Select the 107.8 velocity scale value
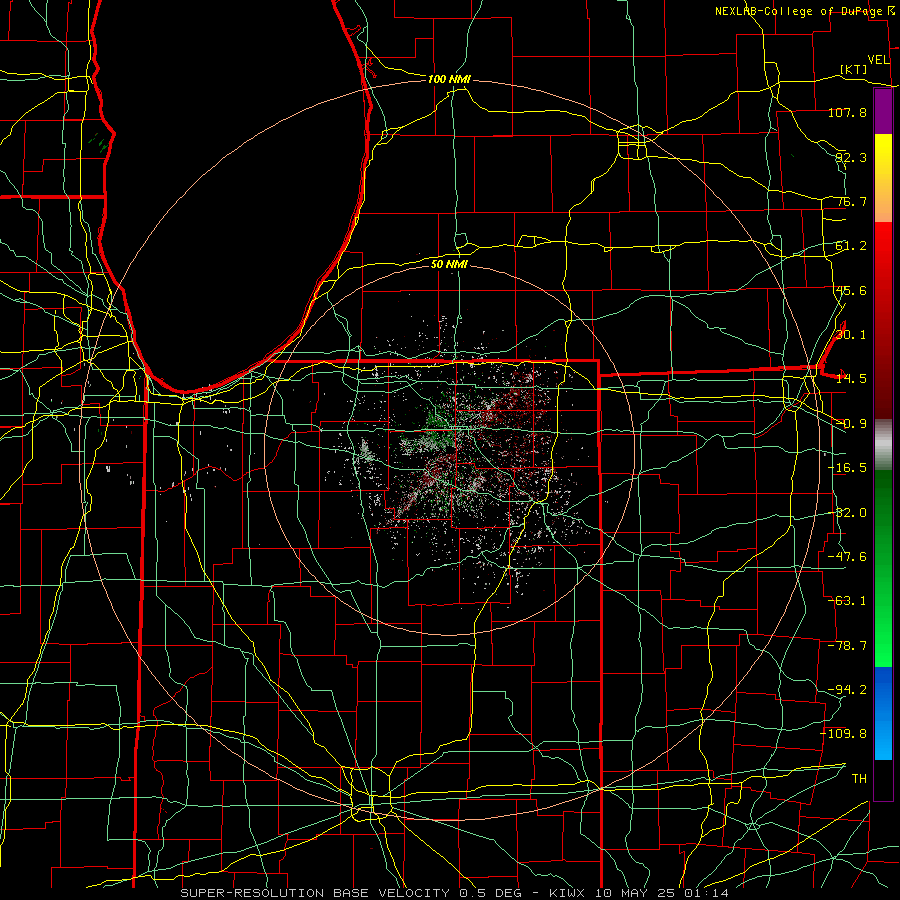The image size is (900, 900). 847,112
